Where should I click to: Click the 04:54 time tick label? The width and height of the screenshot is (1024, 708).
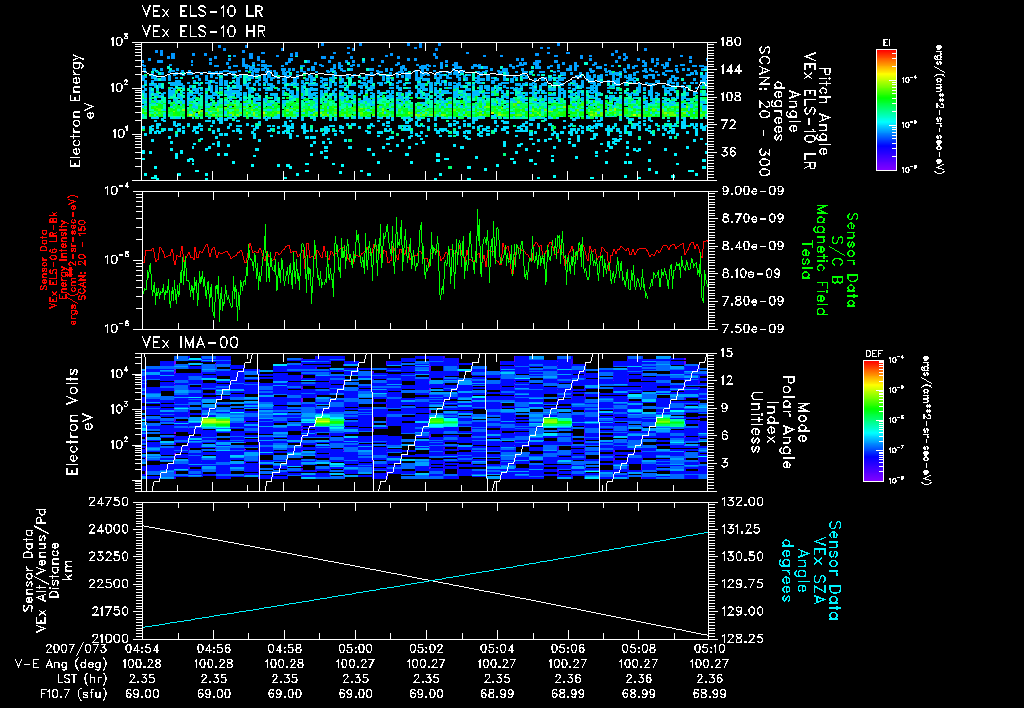(x=142, y=649)
